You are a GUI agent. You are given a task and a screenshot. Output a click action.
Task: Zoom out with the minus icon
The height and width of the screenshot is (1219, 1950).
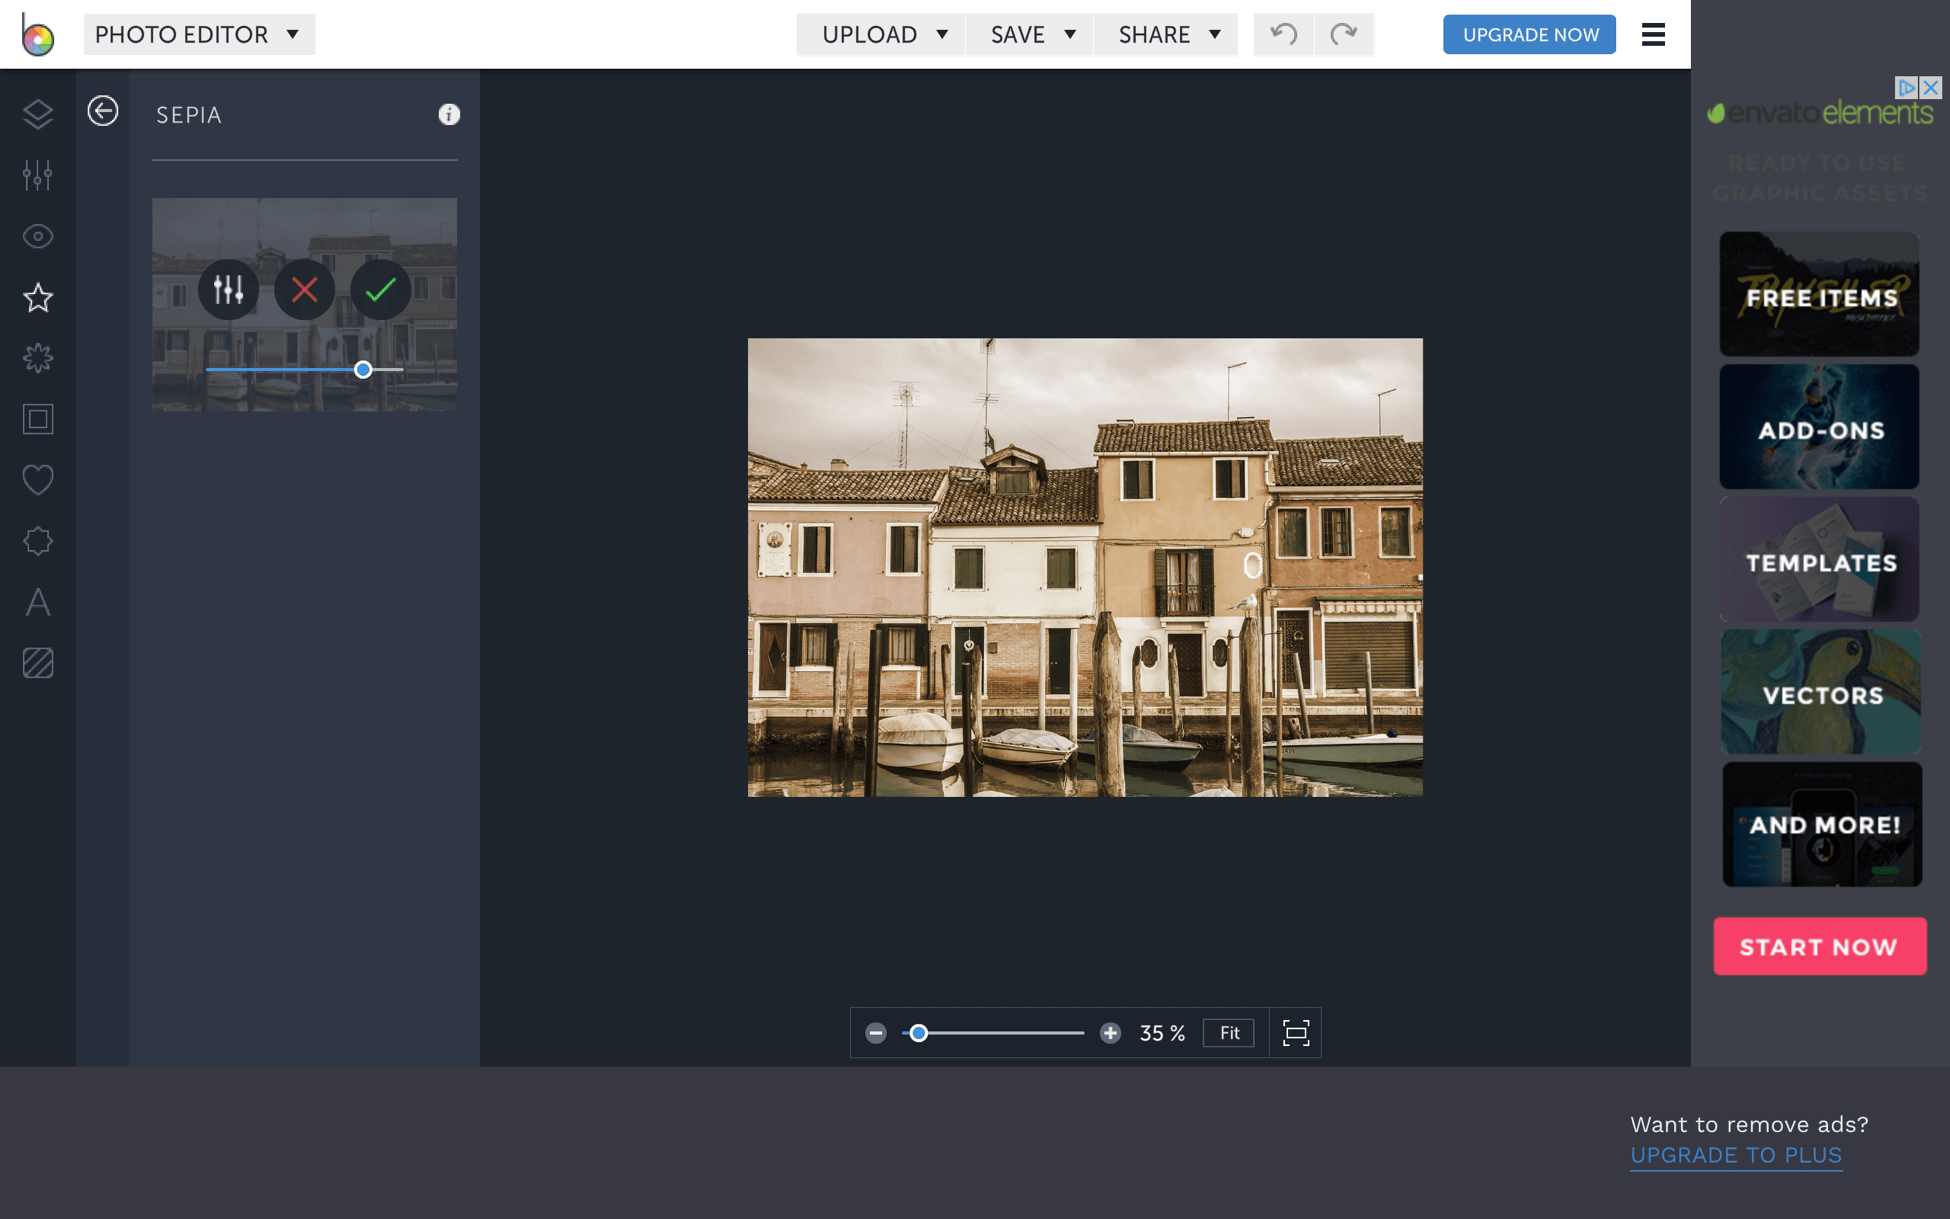click(876, 1033)
